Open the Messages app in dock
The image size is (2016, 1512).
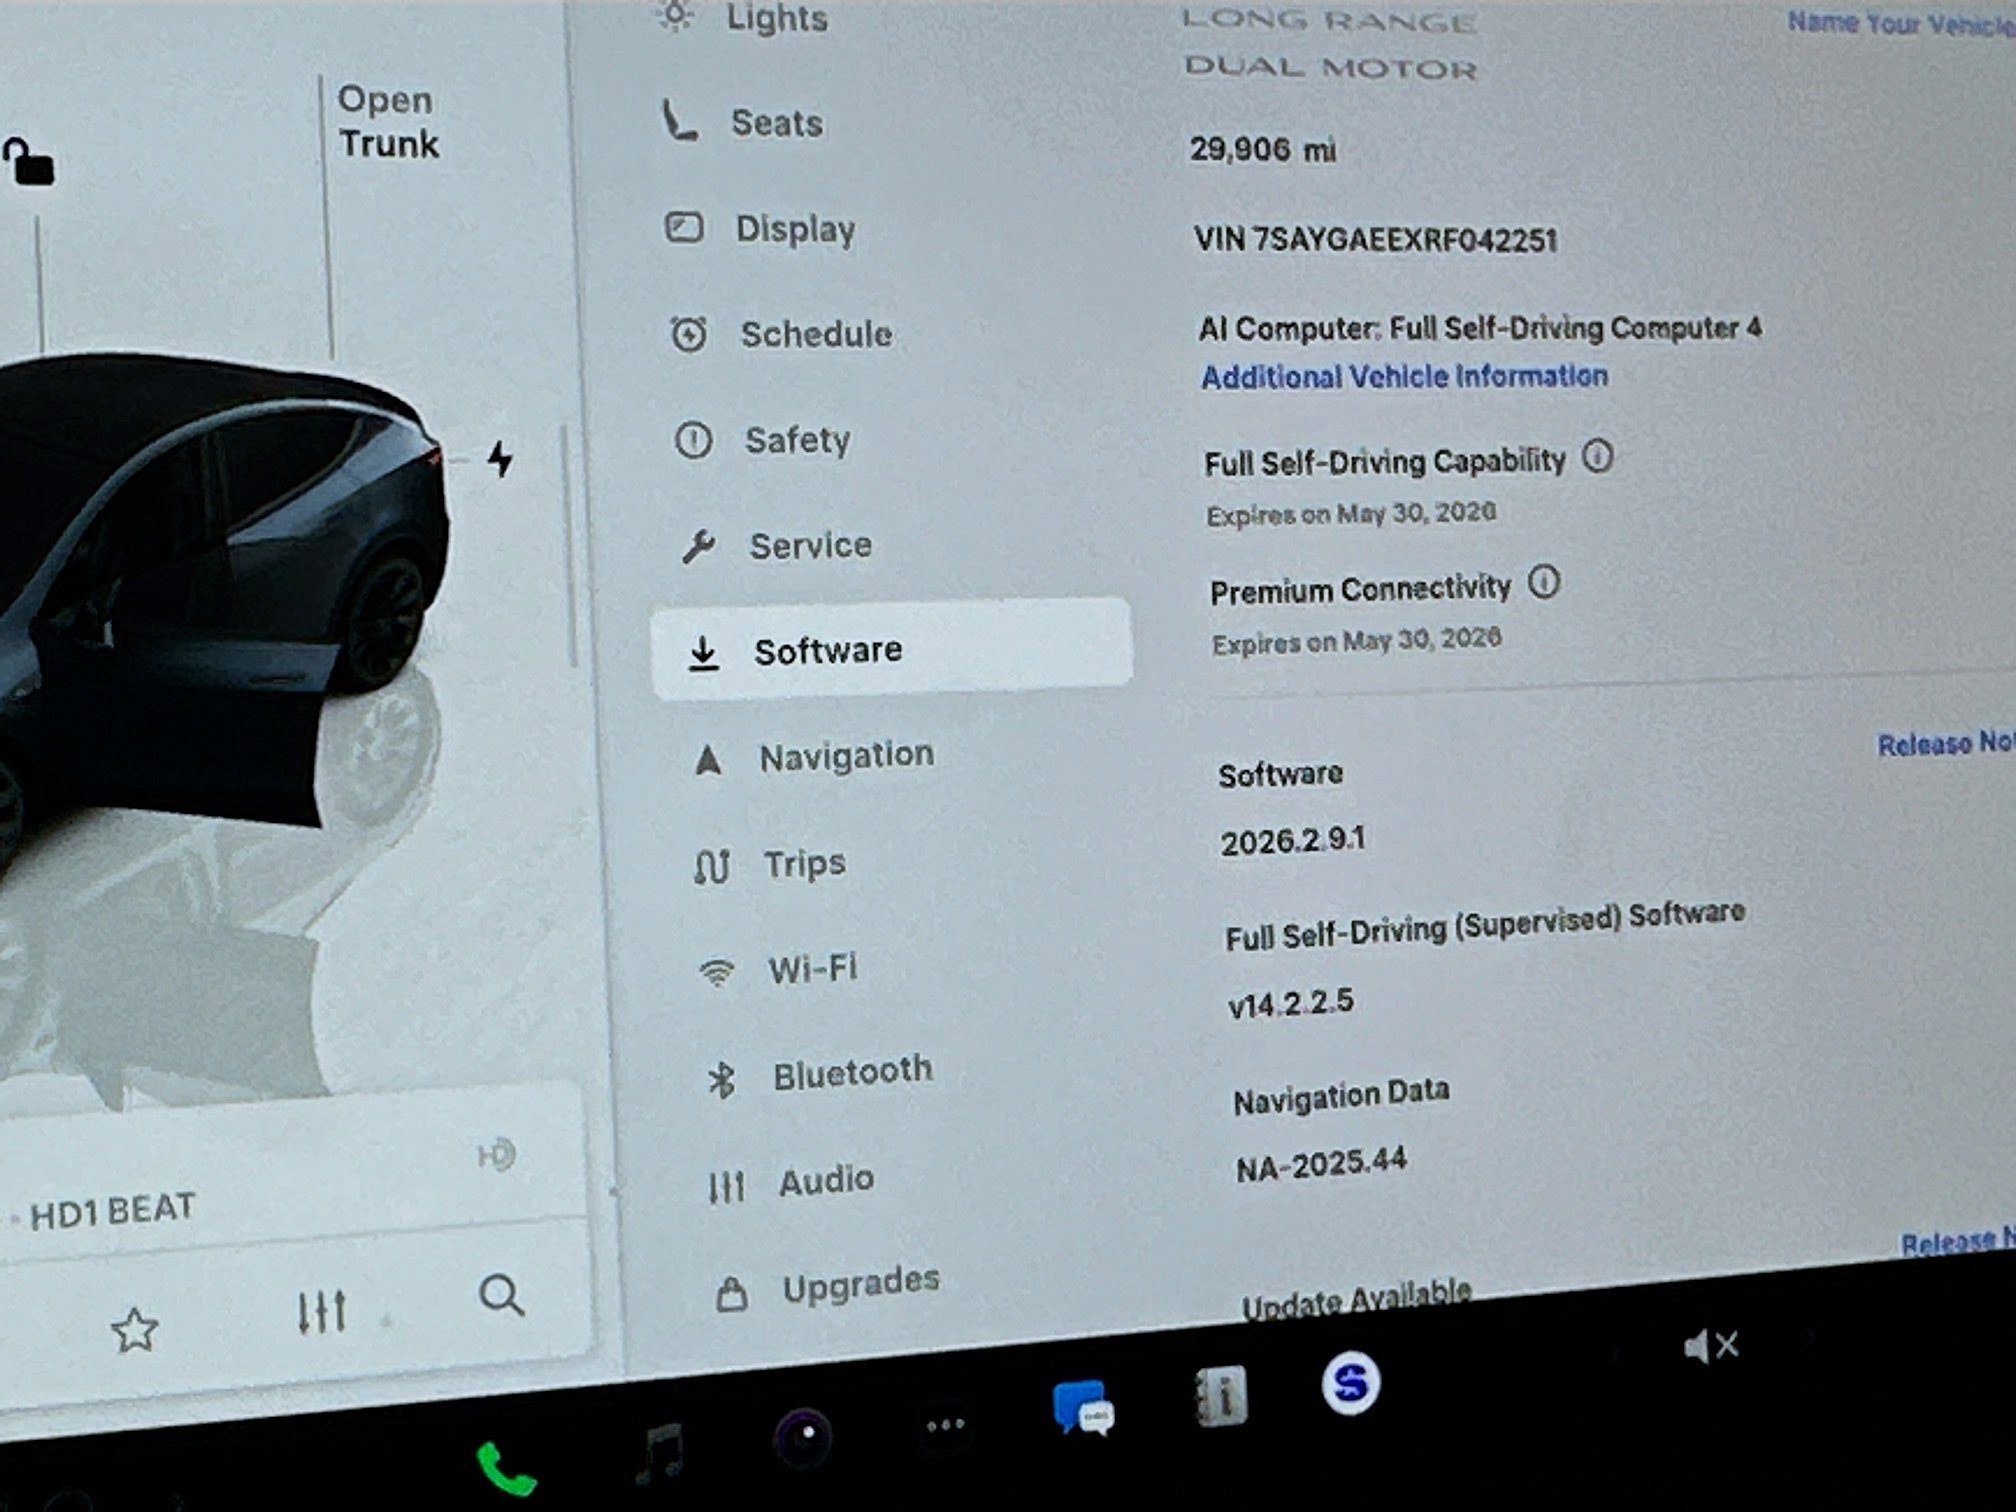(1083, 1408)
